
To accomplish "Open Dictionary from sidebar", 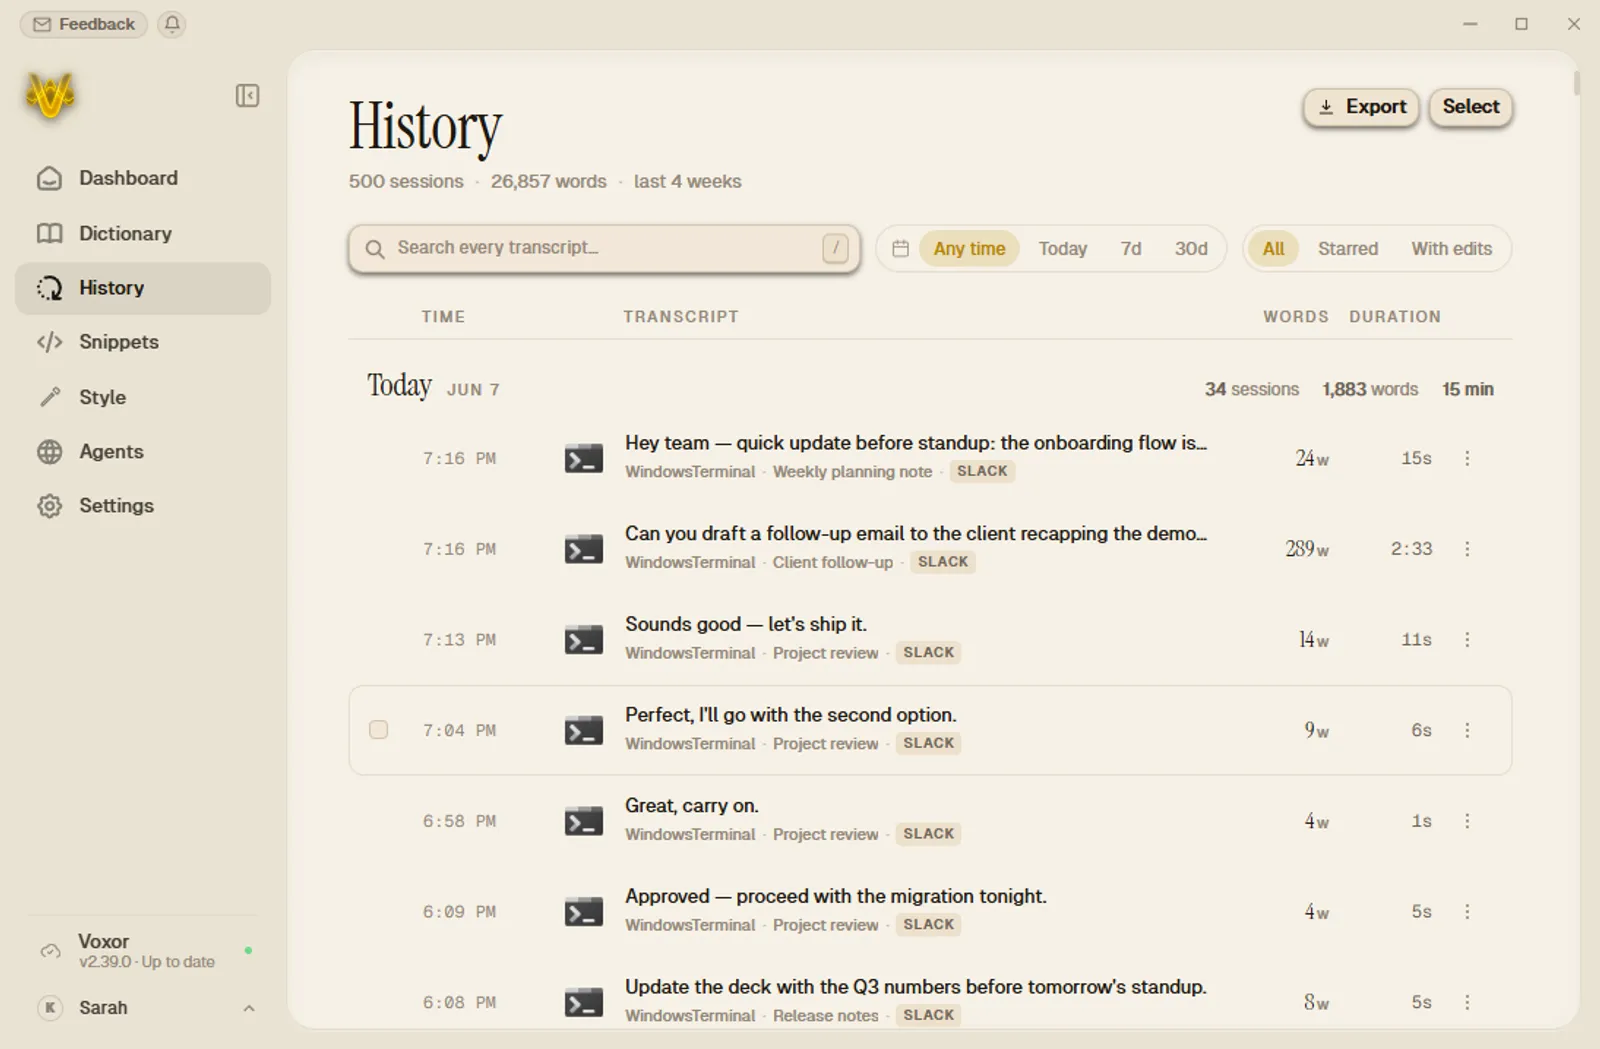I will pos(143,233).
